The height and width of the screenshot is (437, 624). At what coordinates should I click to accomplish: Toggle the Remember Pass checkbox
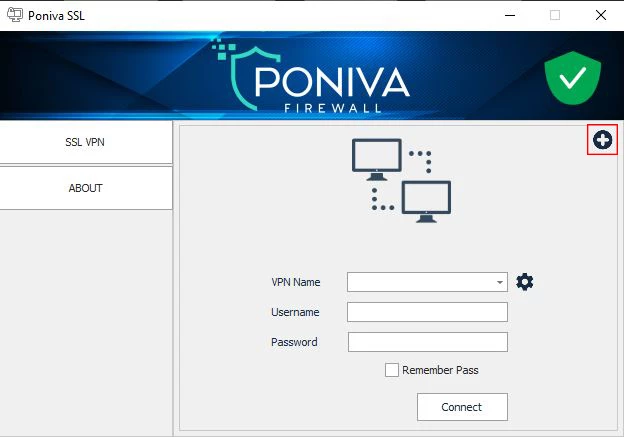click(x=392, y=370)
